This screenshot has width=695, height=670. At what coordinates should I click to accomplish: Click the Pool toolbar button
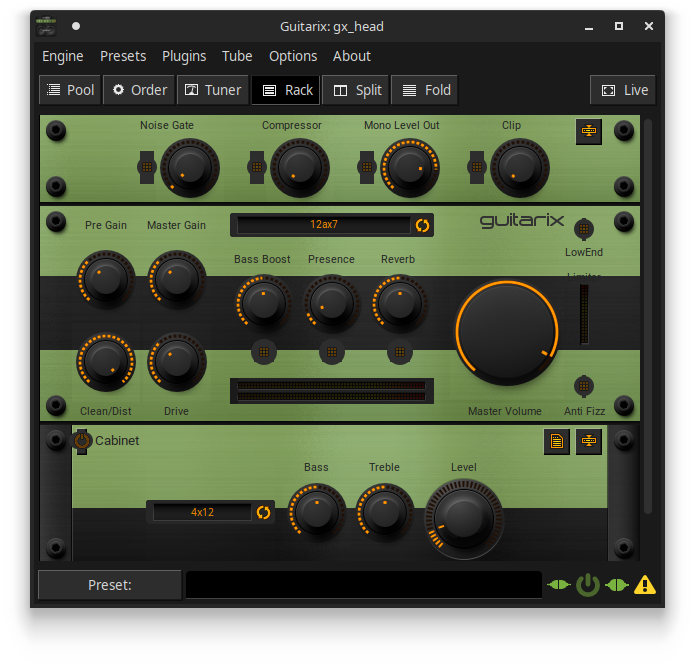[70, 90]
